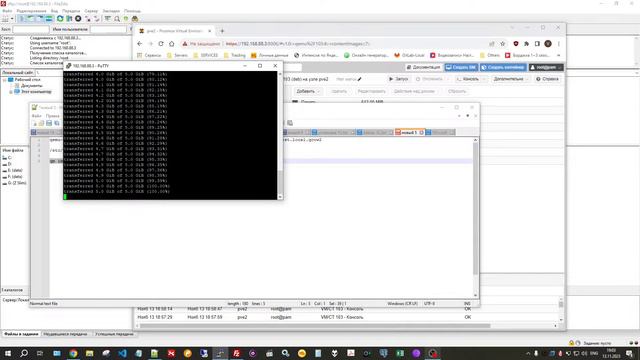640x360 pixels.
Task: Click the Proxmox task log horizontal scrollbar
Action: click(314, 326)
